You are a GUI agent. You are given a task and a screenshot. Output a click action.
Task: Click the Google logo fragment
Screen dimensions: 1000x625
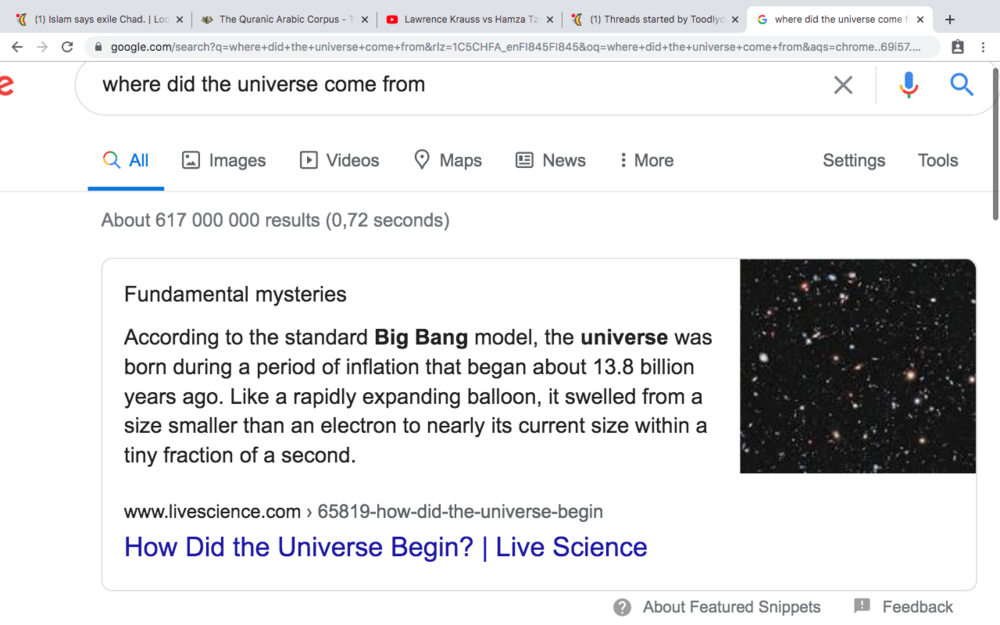click(x=6, y=84)
